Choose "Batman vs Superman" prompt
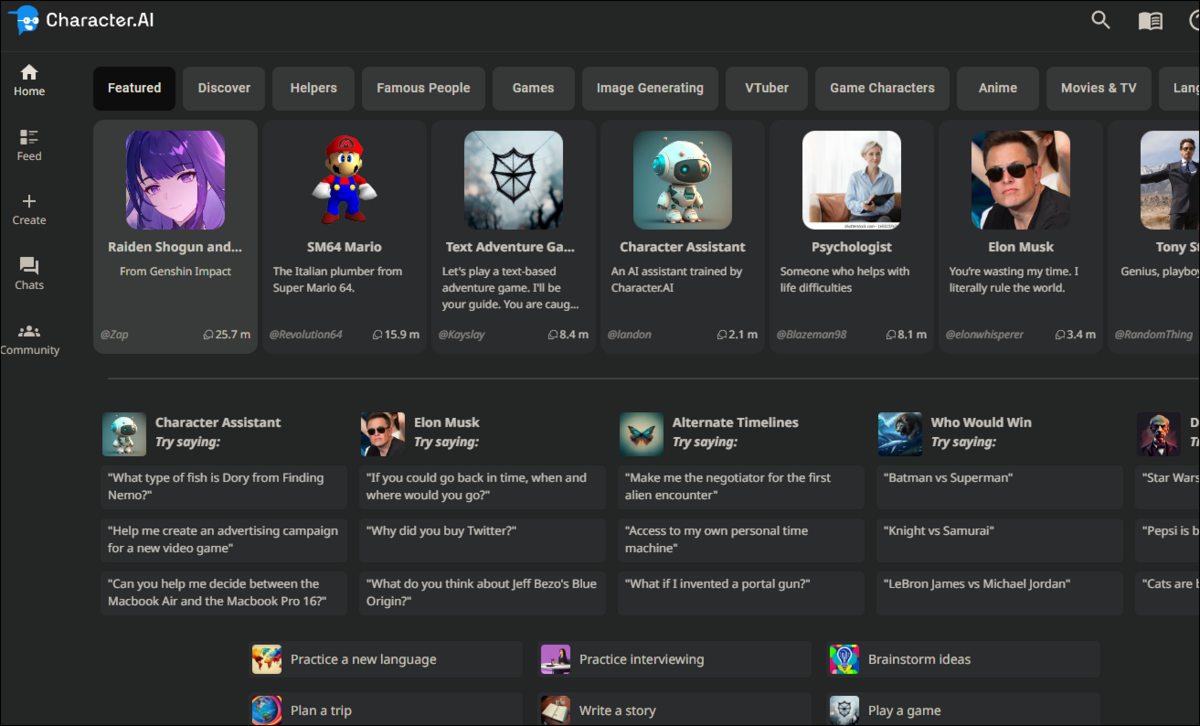Viewport: 1200px width, 726px height. tap(1000, 487)
